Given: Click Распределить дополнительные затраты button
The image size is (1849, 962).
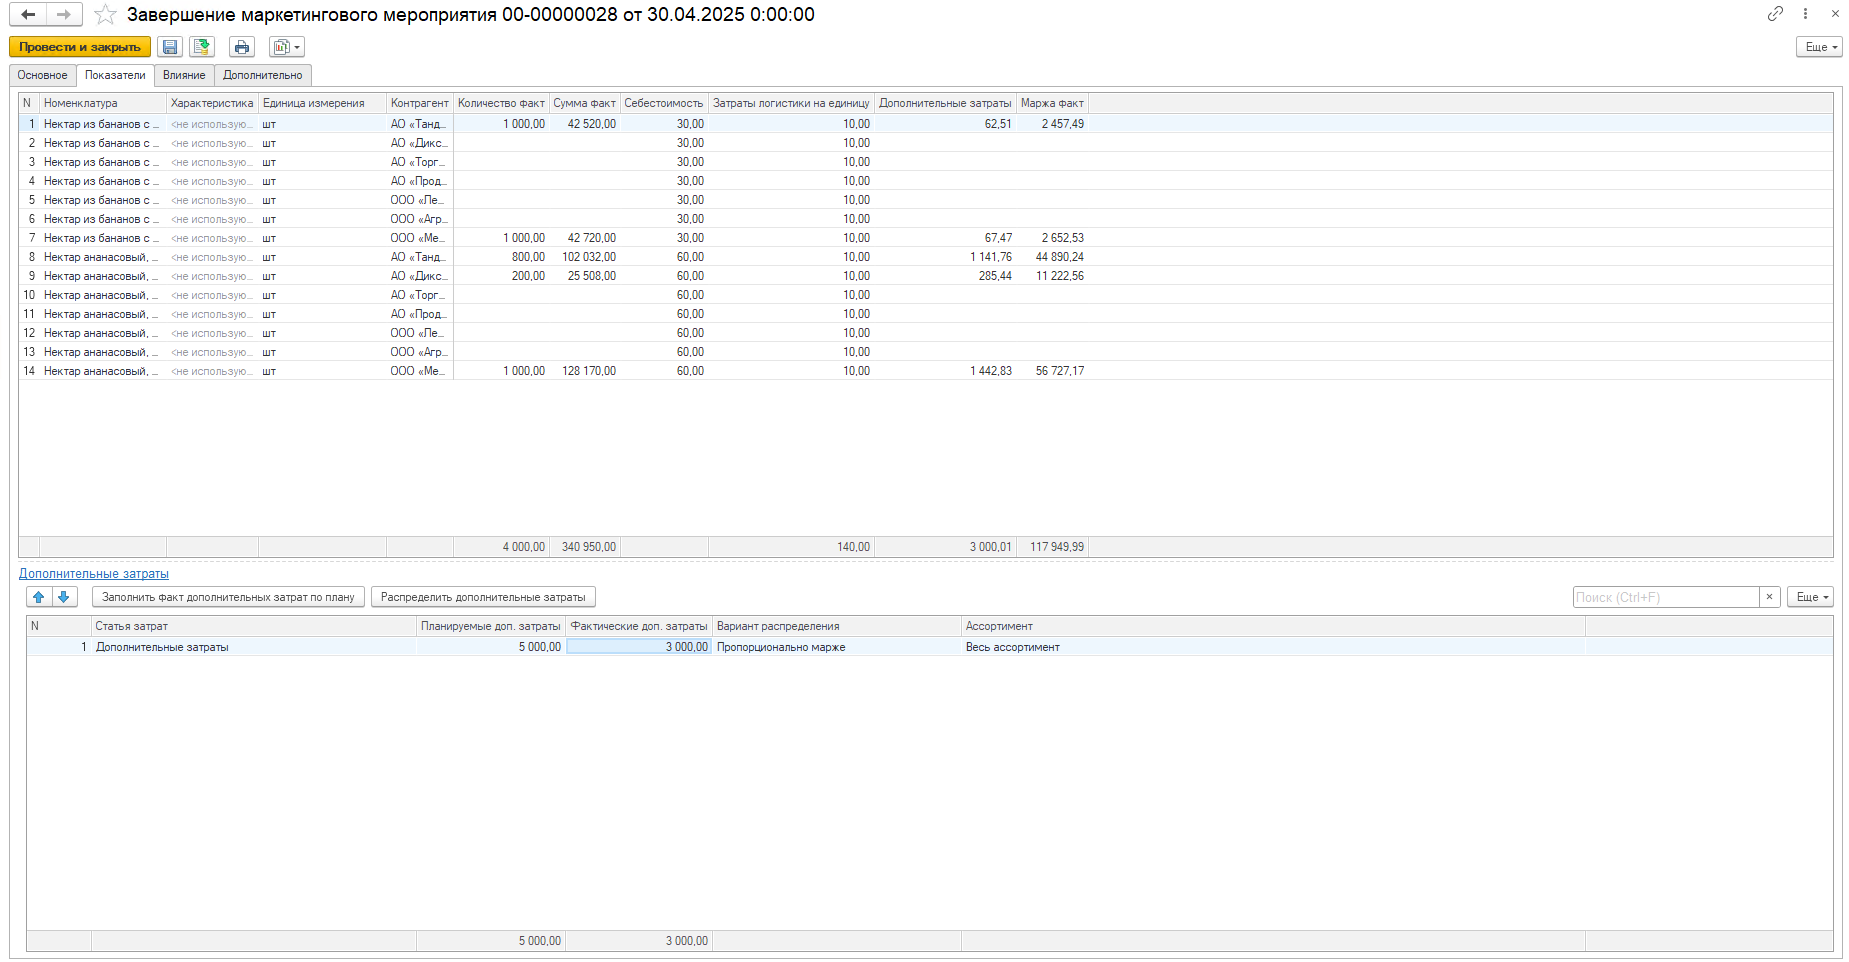Looking at the screenshot, I should (483, 597).
